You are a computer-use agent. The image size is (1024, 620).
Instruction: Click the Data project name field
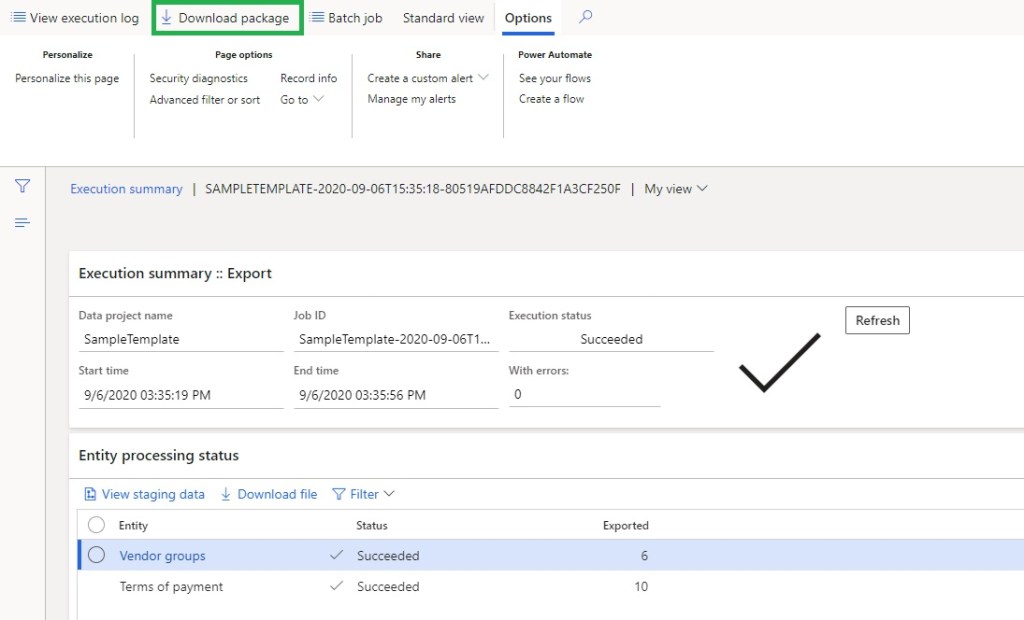click(180, 339)
